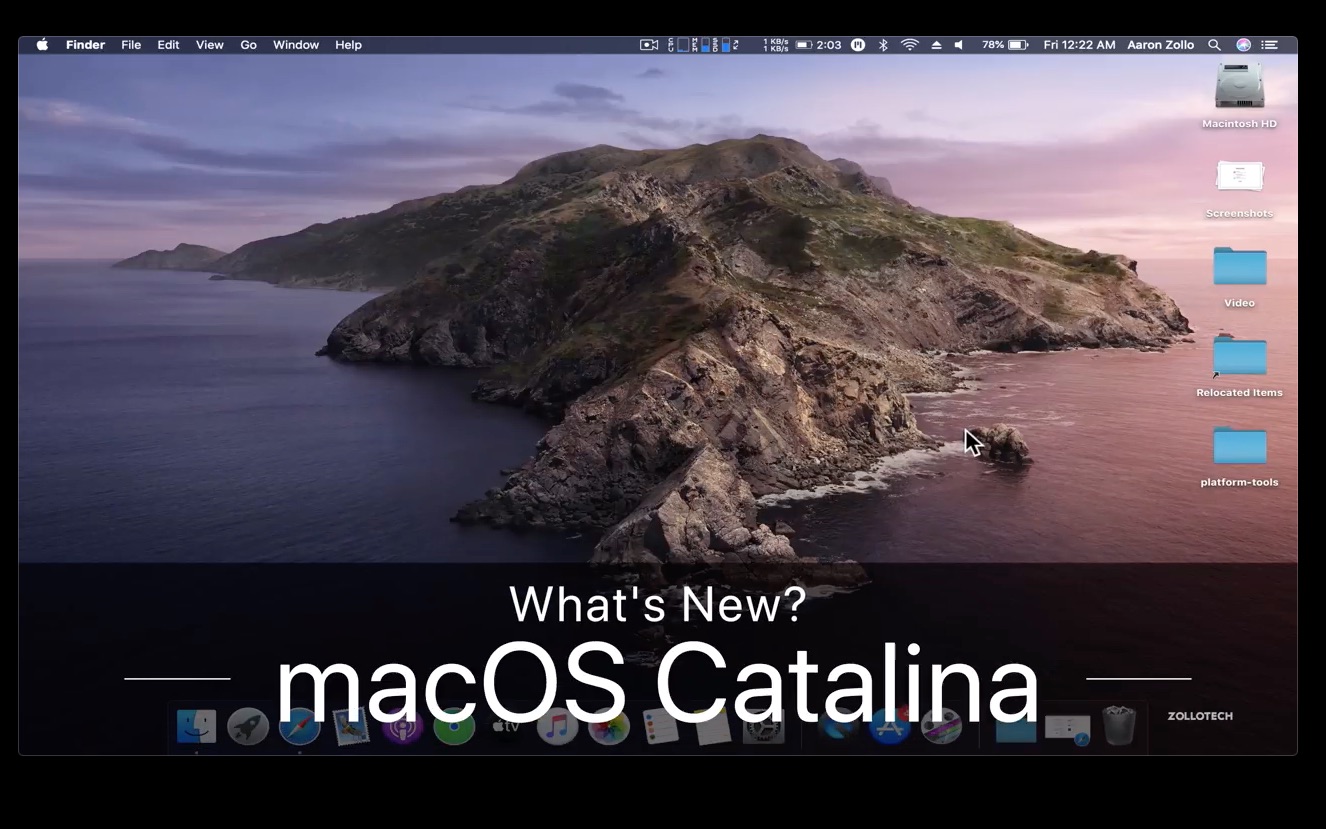Open Podcasts in the Dock
This screenshot has width=1326, height=829.
[402, 726]
